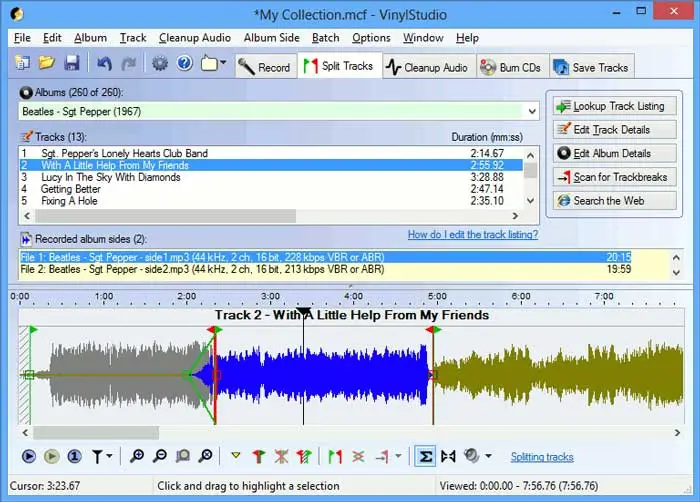700x502 pixels.
Task: Click the multiple flags trackbreak icon
Action: pos(304,456)
